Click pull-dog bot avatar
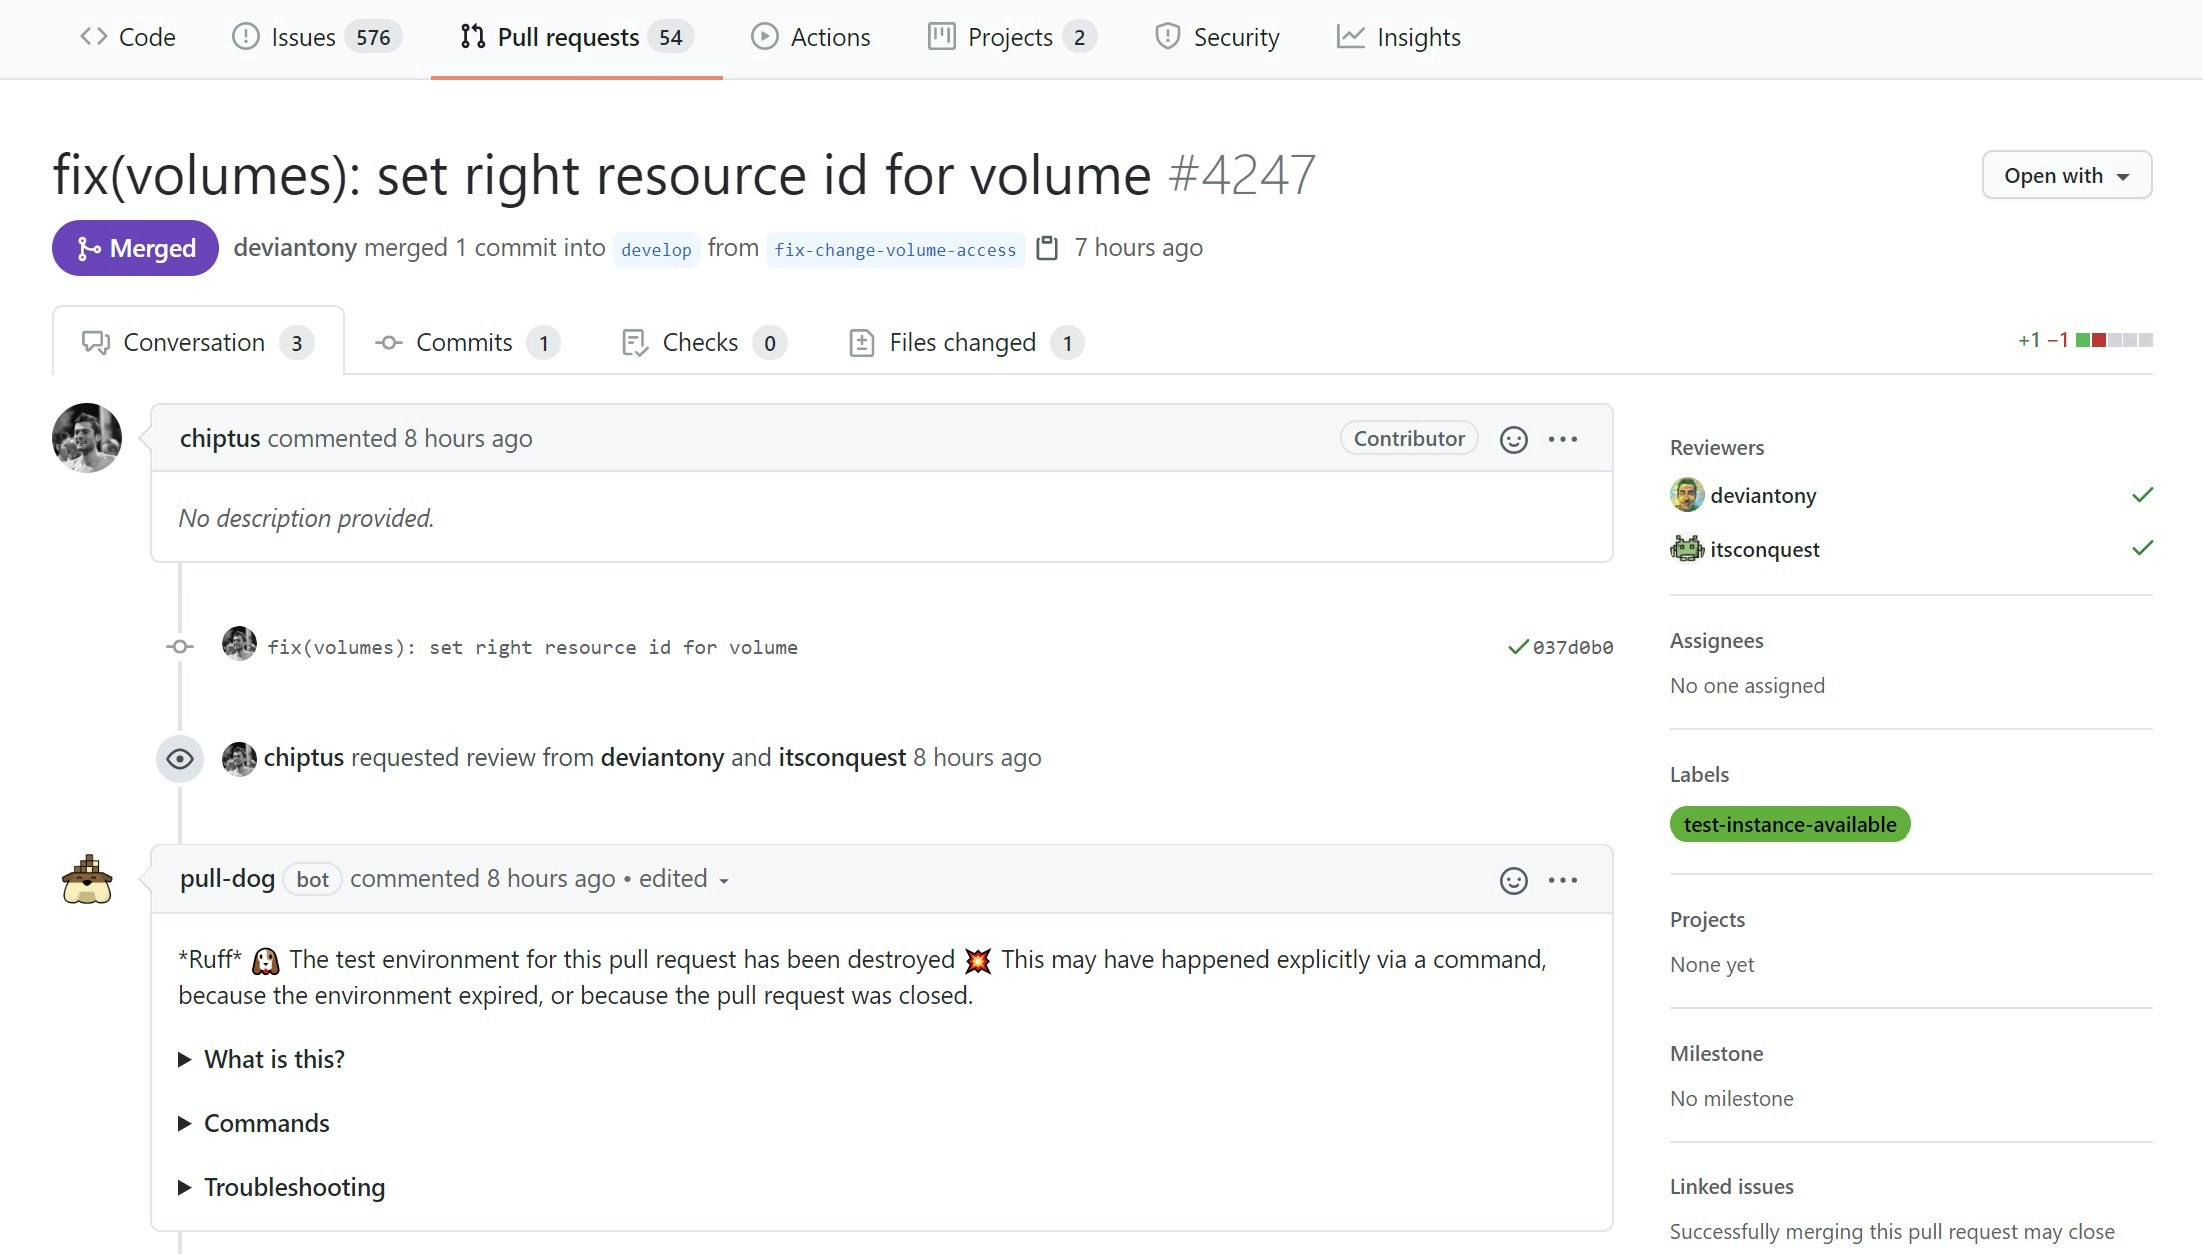The height and width of the screenshot is (1254, 2203). tap(87, 880)
